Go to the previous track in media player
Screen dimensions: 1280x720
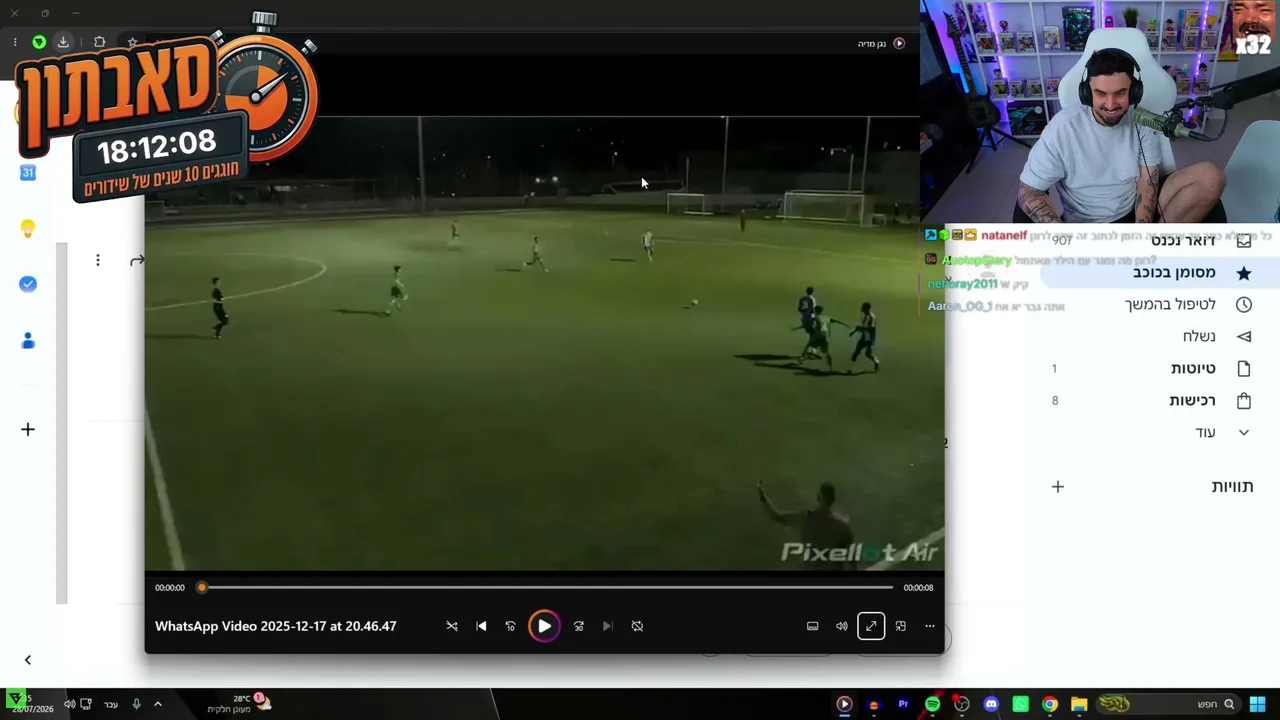pyautogui.click(x=481, y=626)
